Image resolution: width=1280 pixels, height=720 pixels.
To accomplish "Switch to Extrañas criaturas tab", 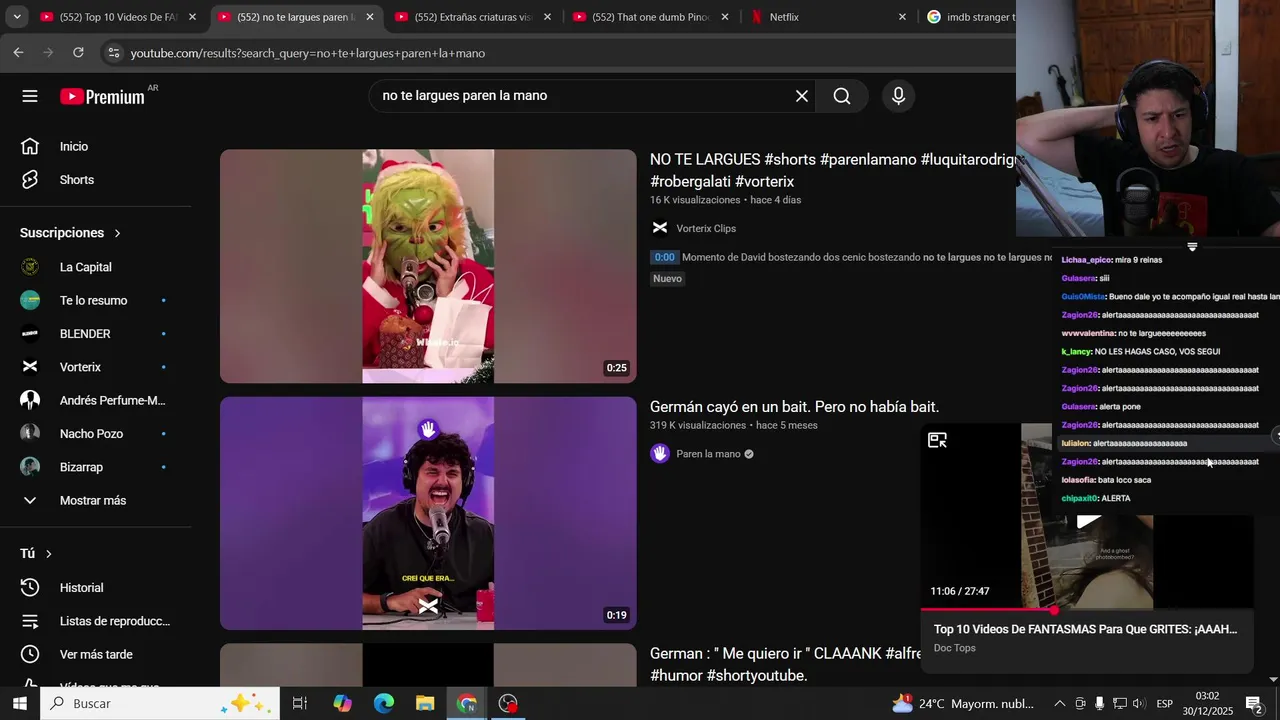I will tap(472, 17).
